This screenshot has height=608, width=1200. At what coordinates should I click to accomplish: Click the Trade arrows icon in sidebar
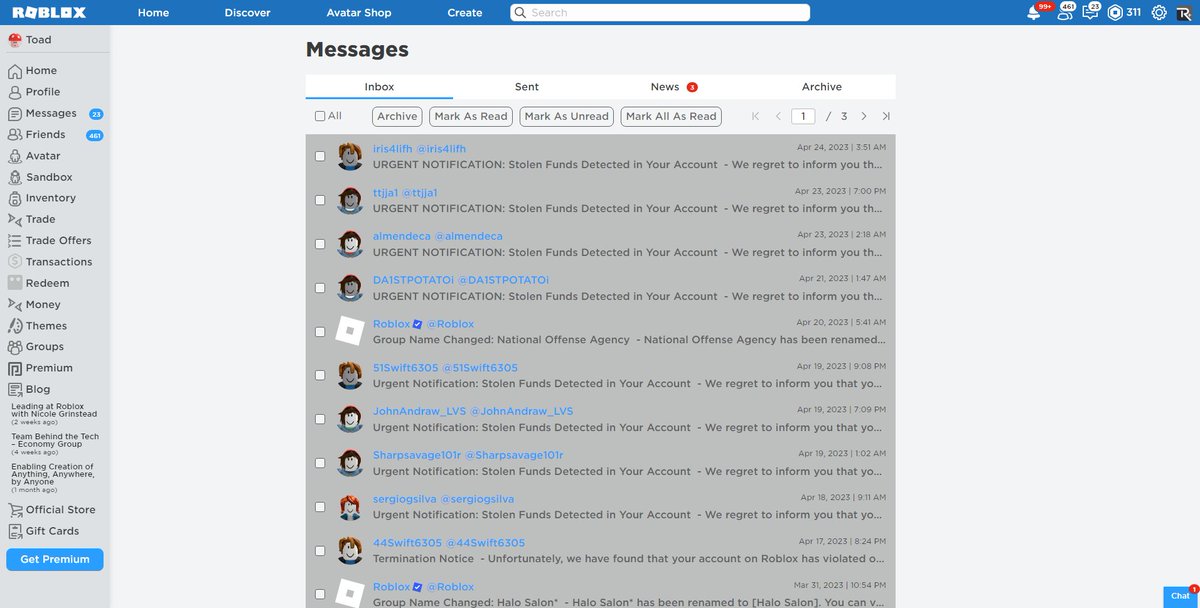click(15, 219)
